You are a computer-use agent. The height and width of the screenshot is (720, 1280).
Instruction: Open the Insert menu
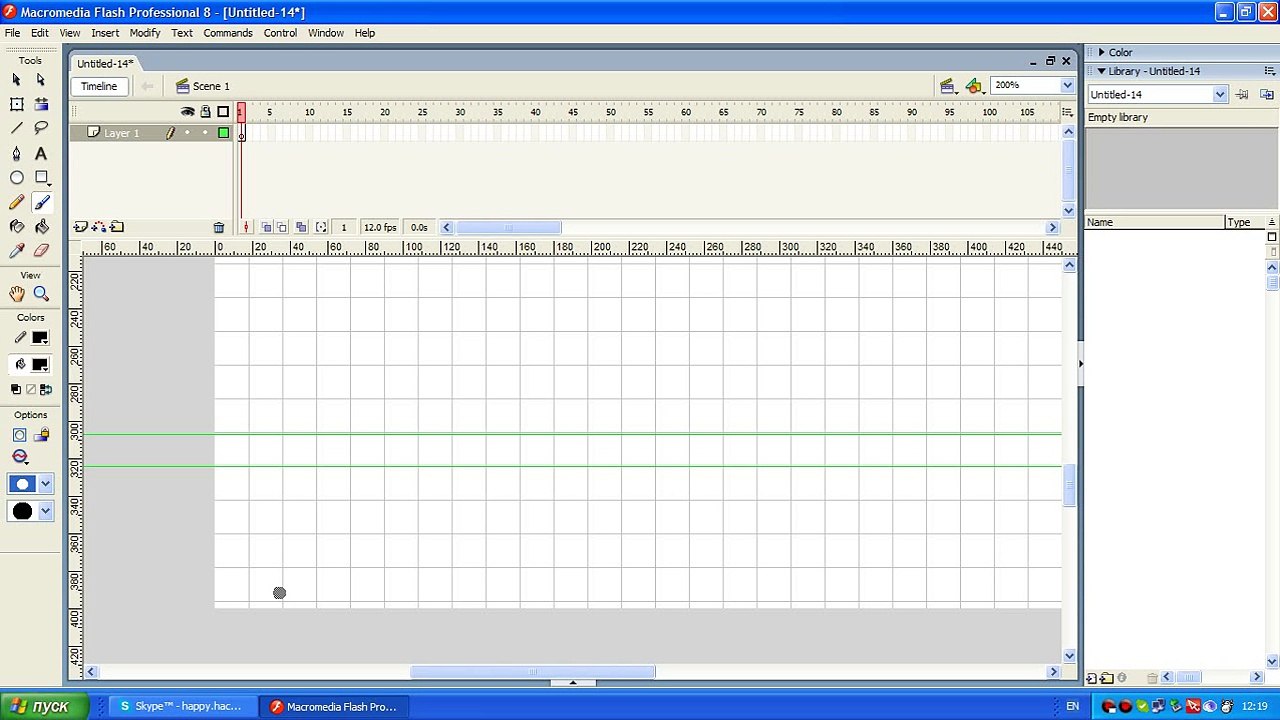click(105, 33)
